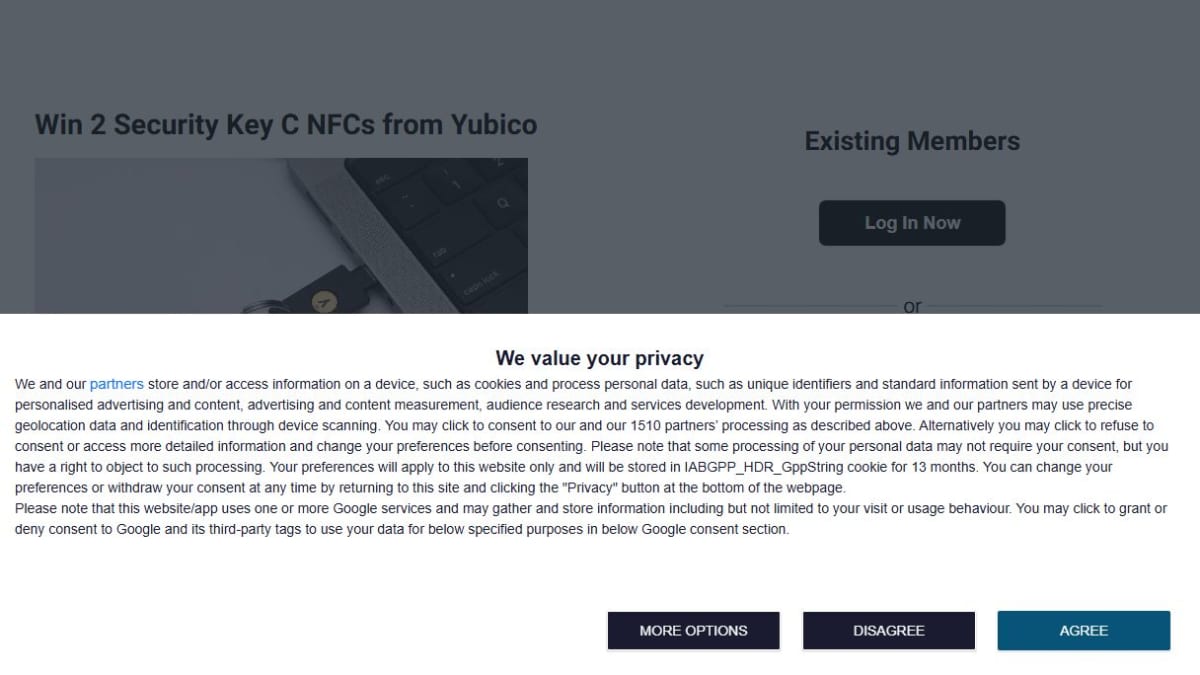Click the Google consent section paragraph
1200x675 pixels.
click(590, 519)
